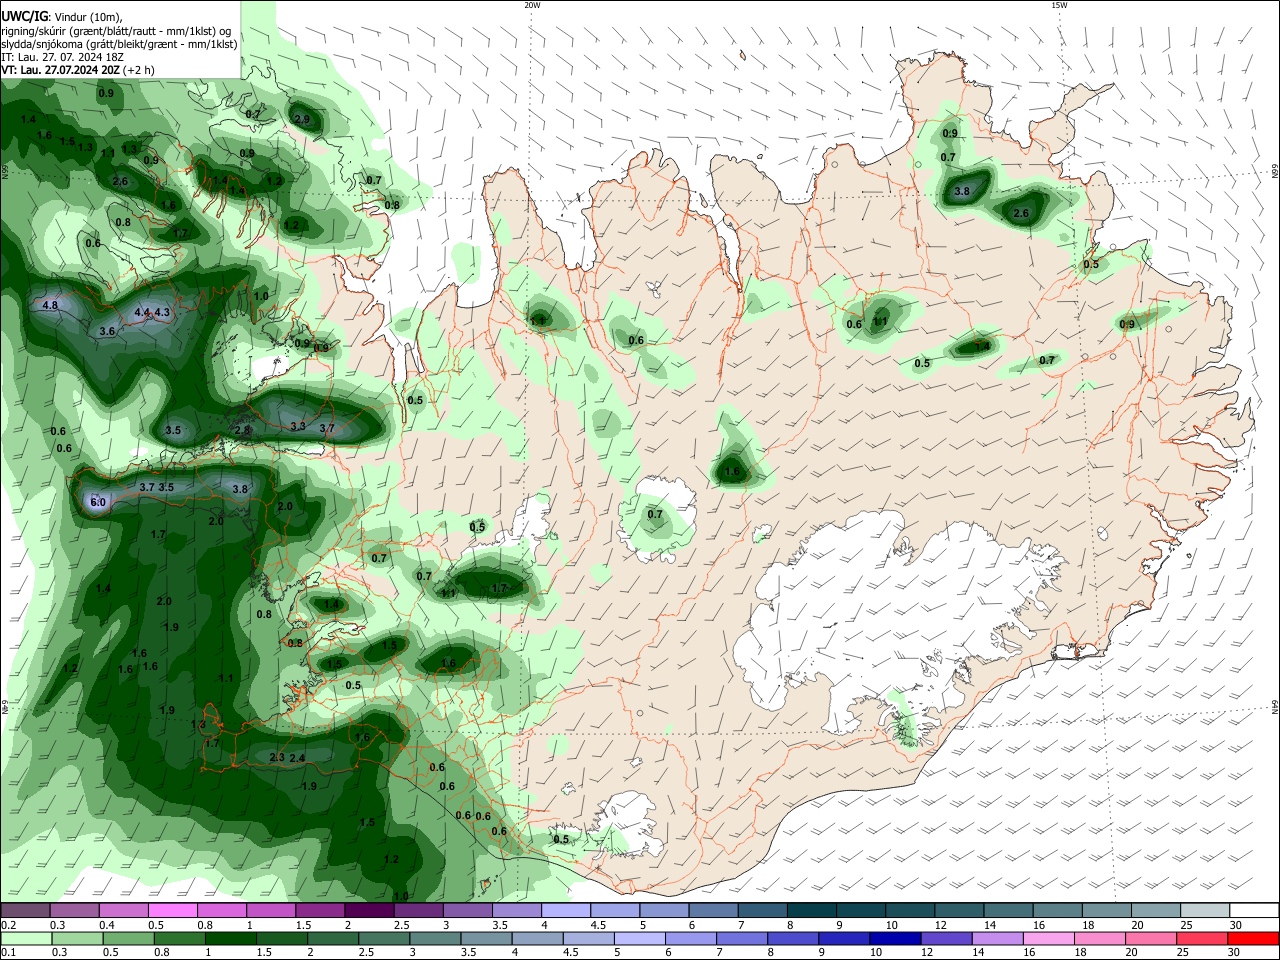Click the '2.4' precipitation value on the map

pos(297,759)
